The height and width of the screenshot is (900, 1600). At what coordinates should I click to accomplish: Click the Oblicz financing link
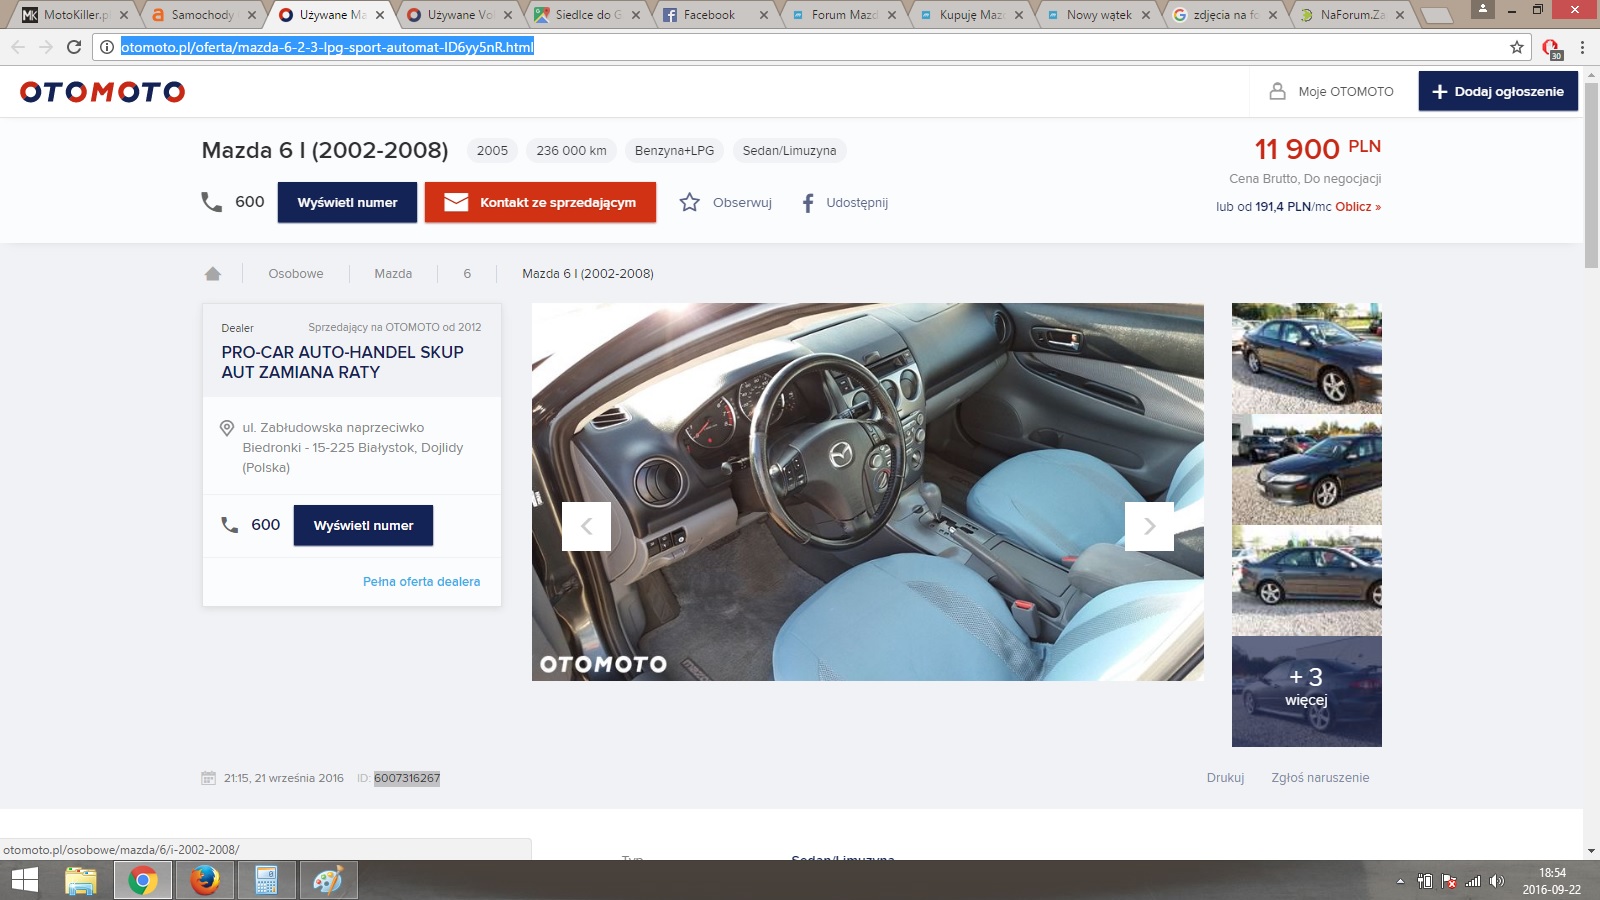(1357, 207)
